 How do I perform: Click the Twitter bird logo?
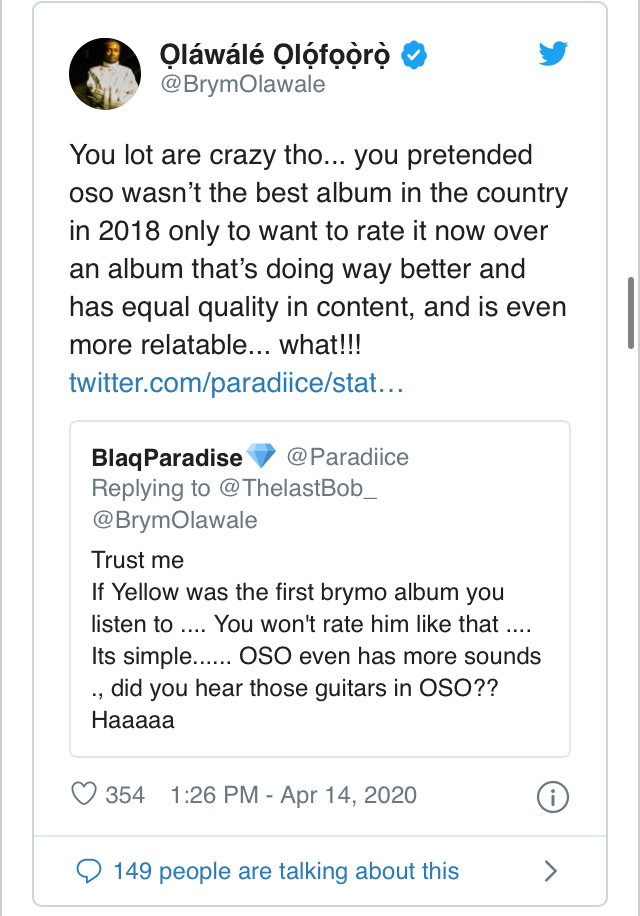[552, 54]
